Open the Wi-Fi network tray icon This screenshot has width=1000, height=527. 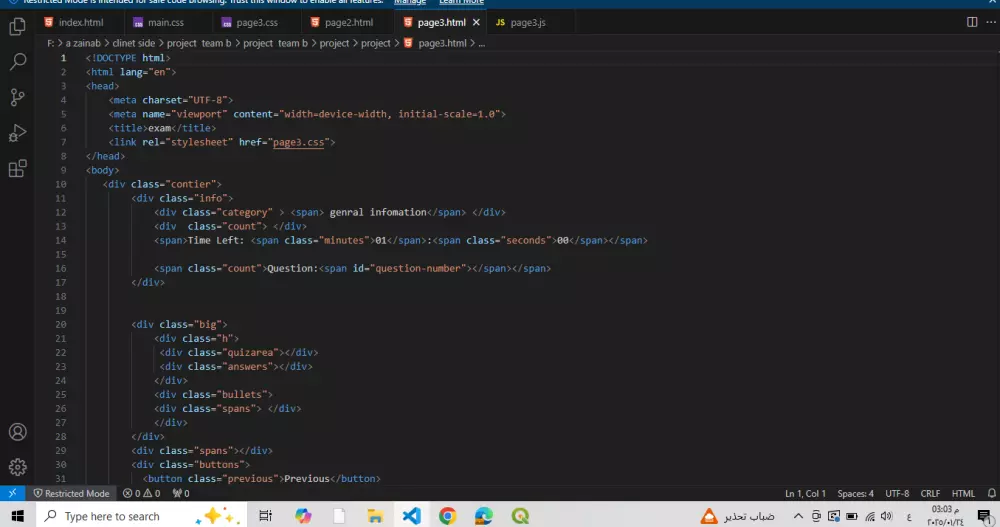(x=870, y=516)
